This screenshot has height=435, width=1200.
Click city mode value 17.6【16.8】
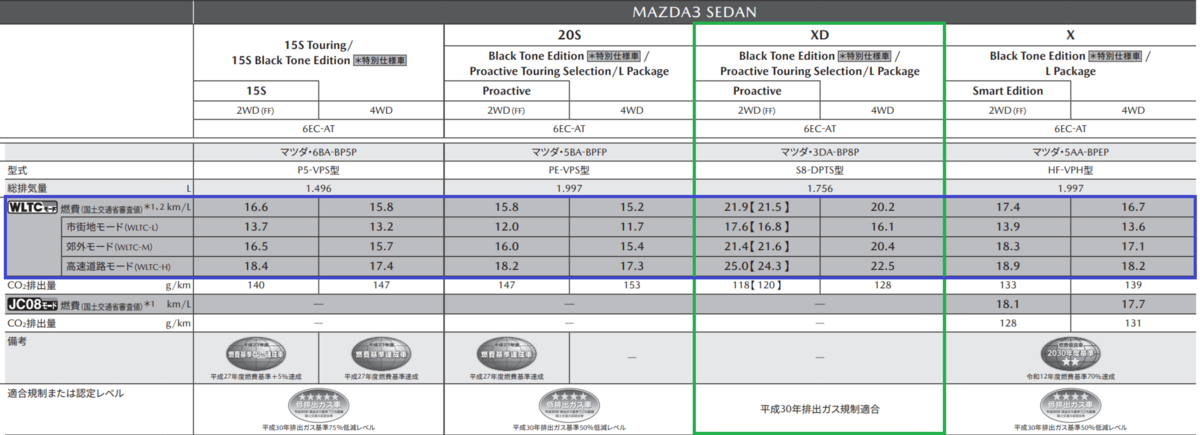click(757, 228)
